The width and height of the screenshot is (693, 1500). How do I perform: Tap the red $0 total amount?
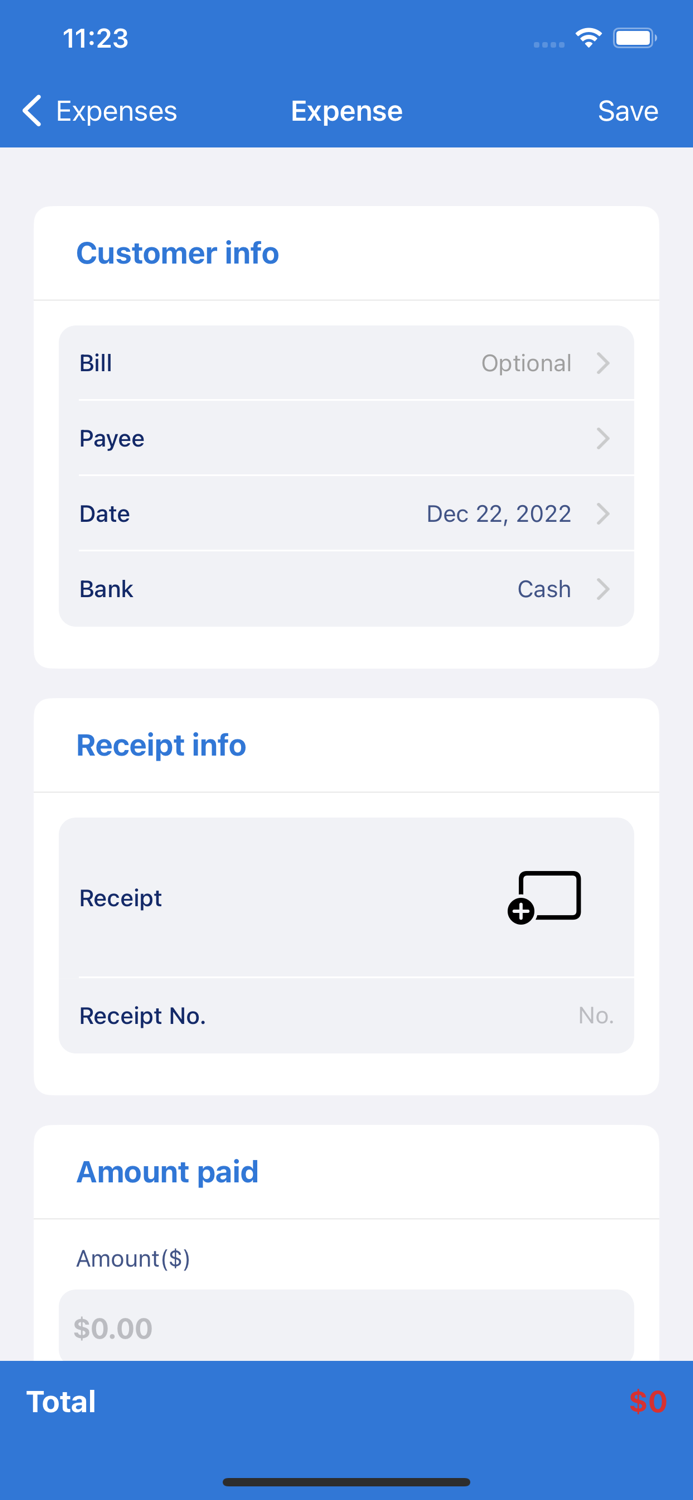click(647, 1402)
